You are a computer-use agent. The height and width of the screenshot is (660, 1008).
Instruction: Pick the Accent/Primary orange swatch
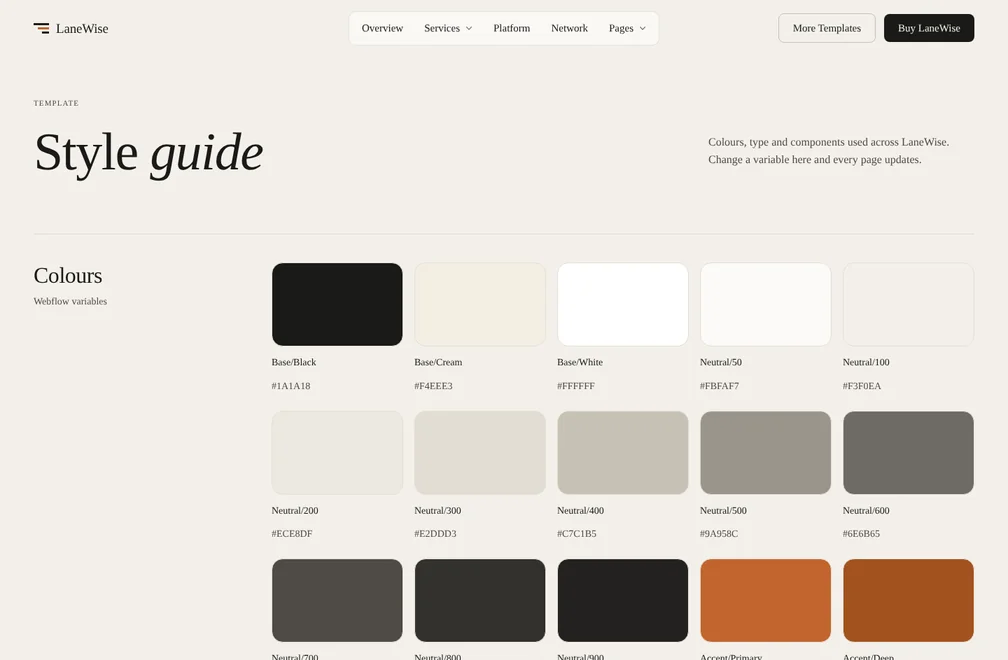765,600
